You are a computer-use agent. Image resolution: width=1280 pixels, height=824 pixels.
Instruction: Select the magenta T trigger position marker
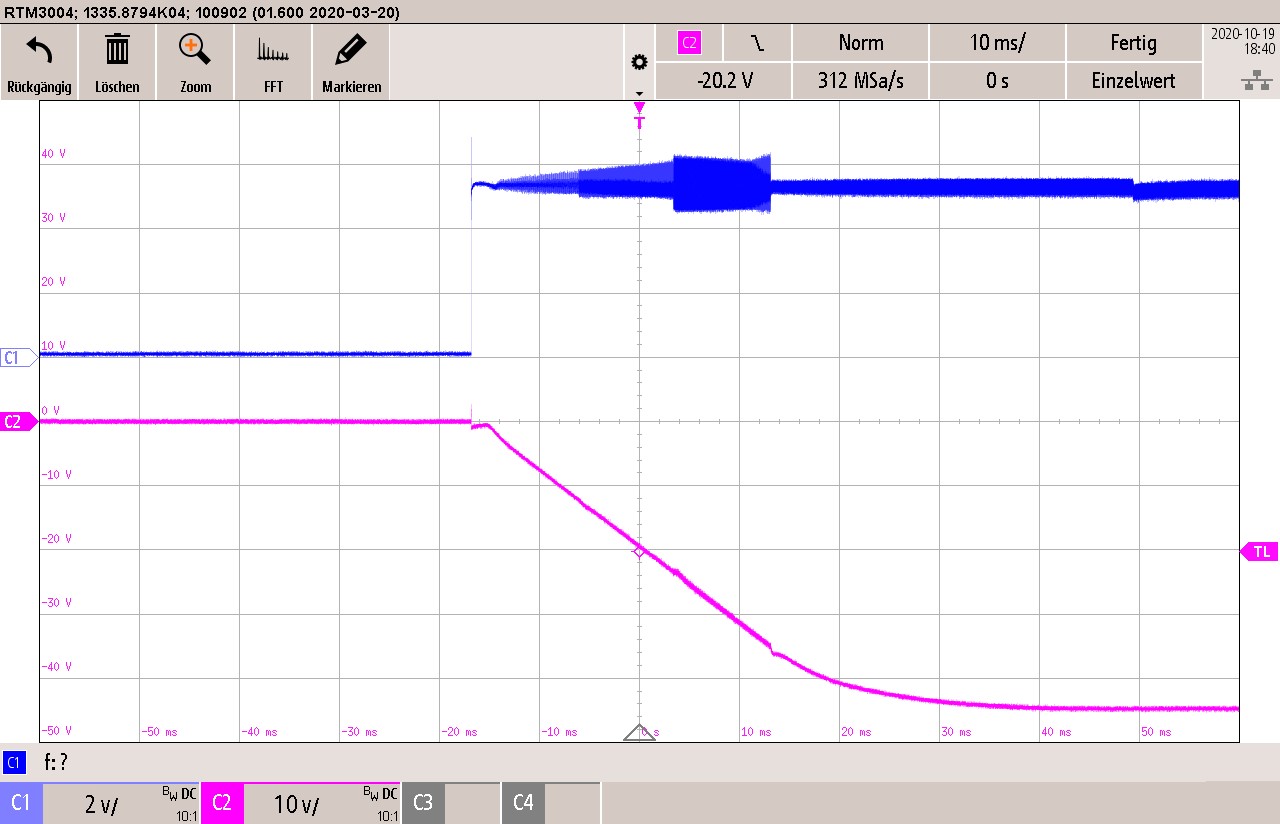tap(639, 115)
